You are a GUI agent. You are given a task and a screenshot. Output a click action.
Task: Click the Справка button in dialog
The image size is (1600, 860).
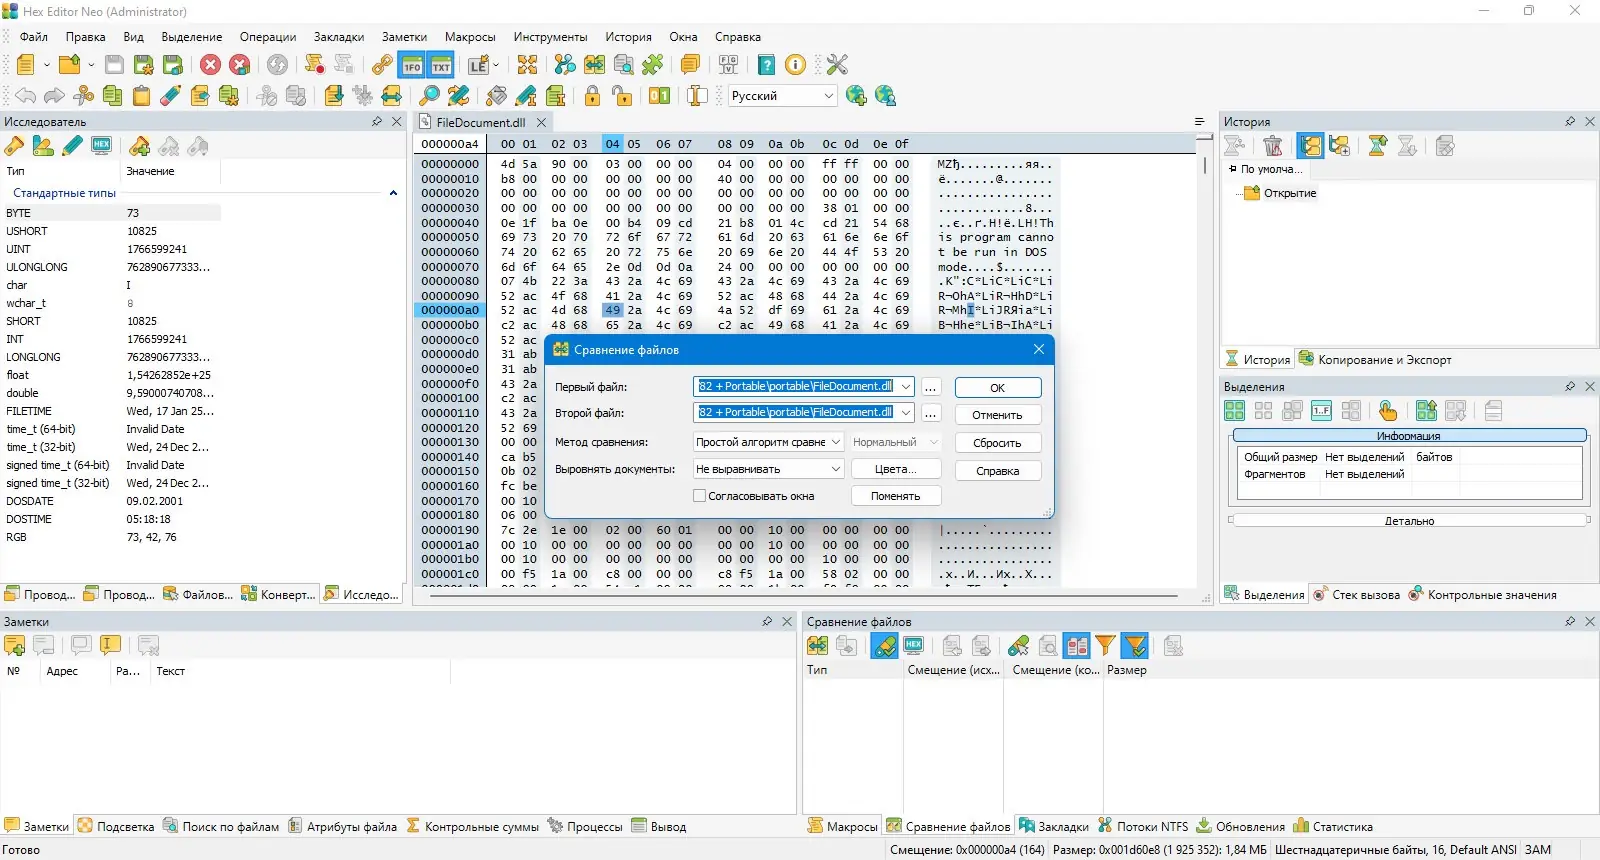998,471
